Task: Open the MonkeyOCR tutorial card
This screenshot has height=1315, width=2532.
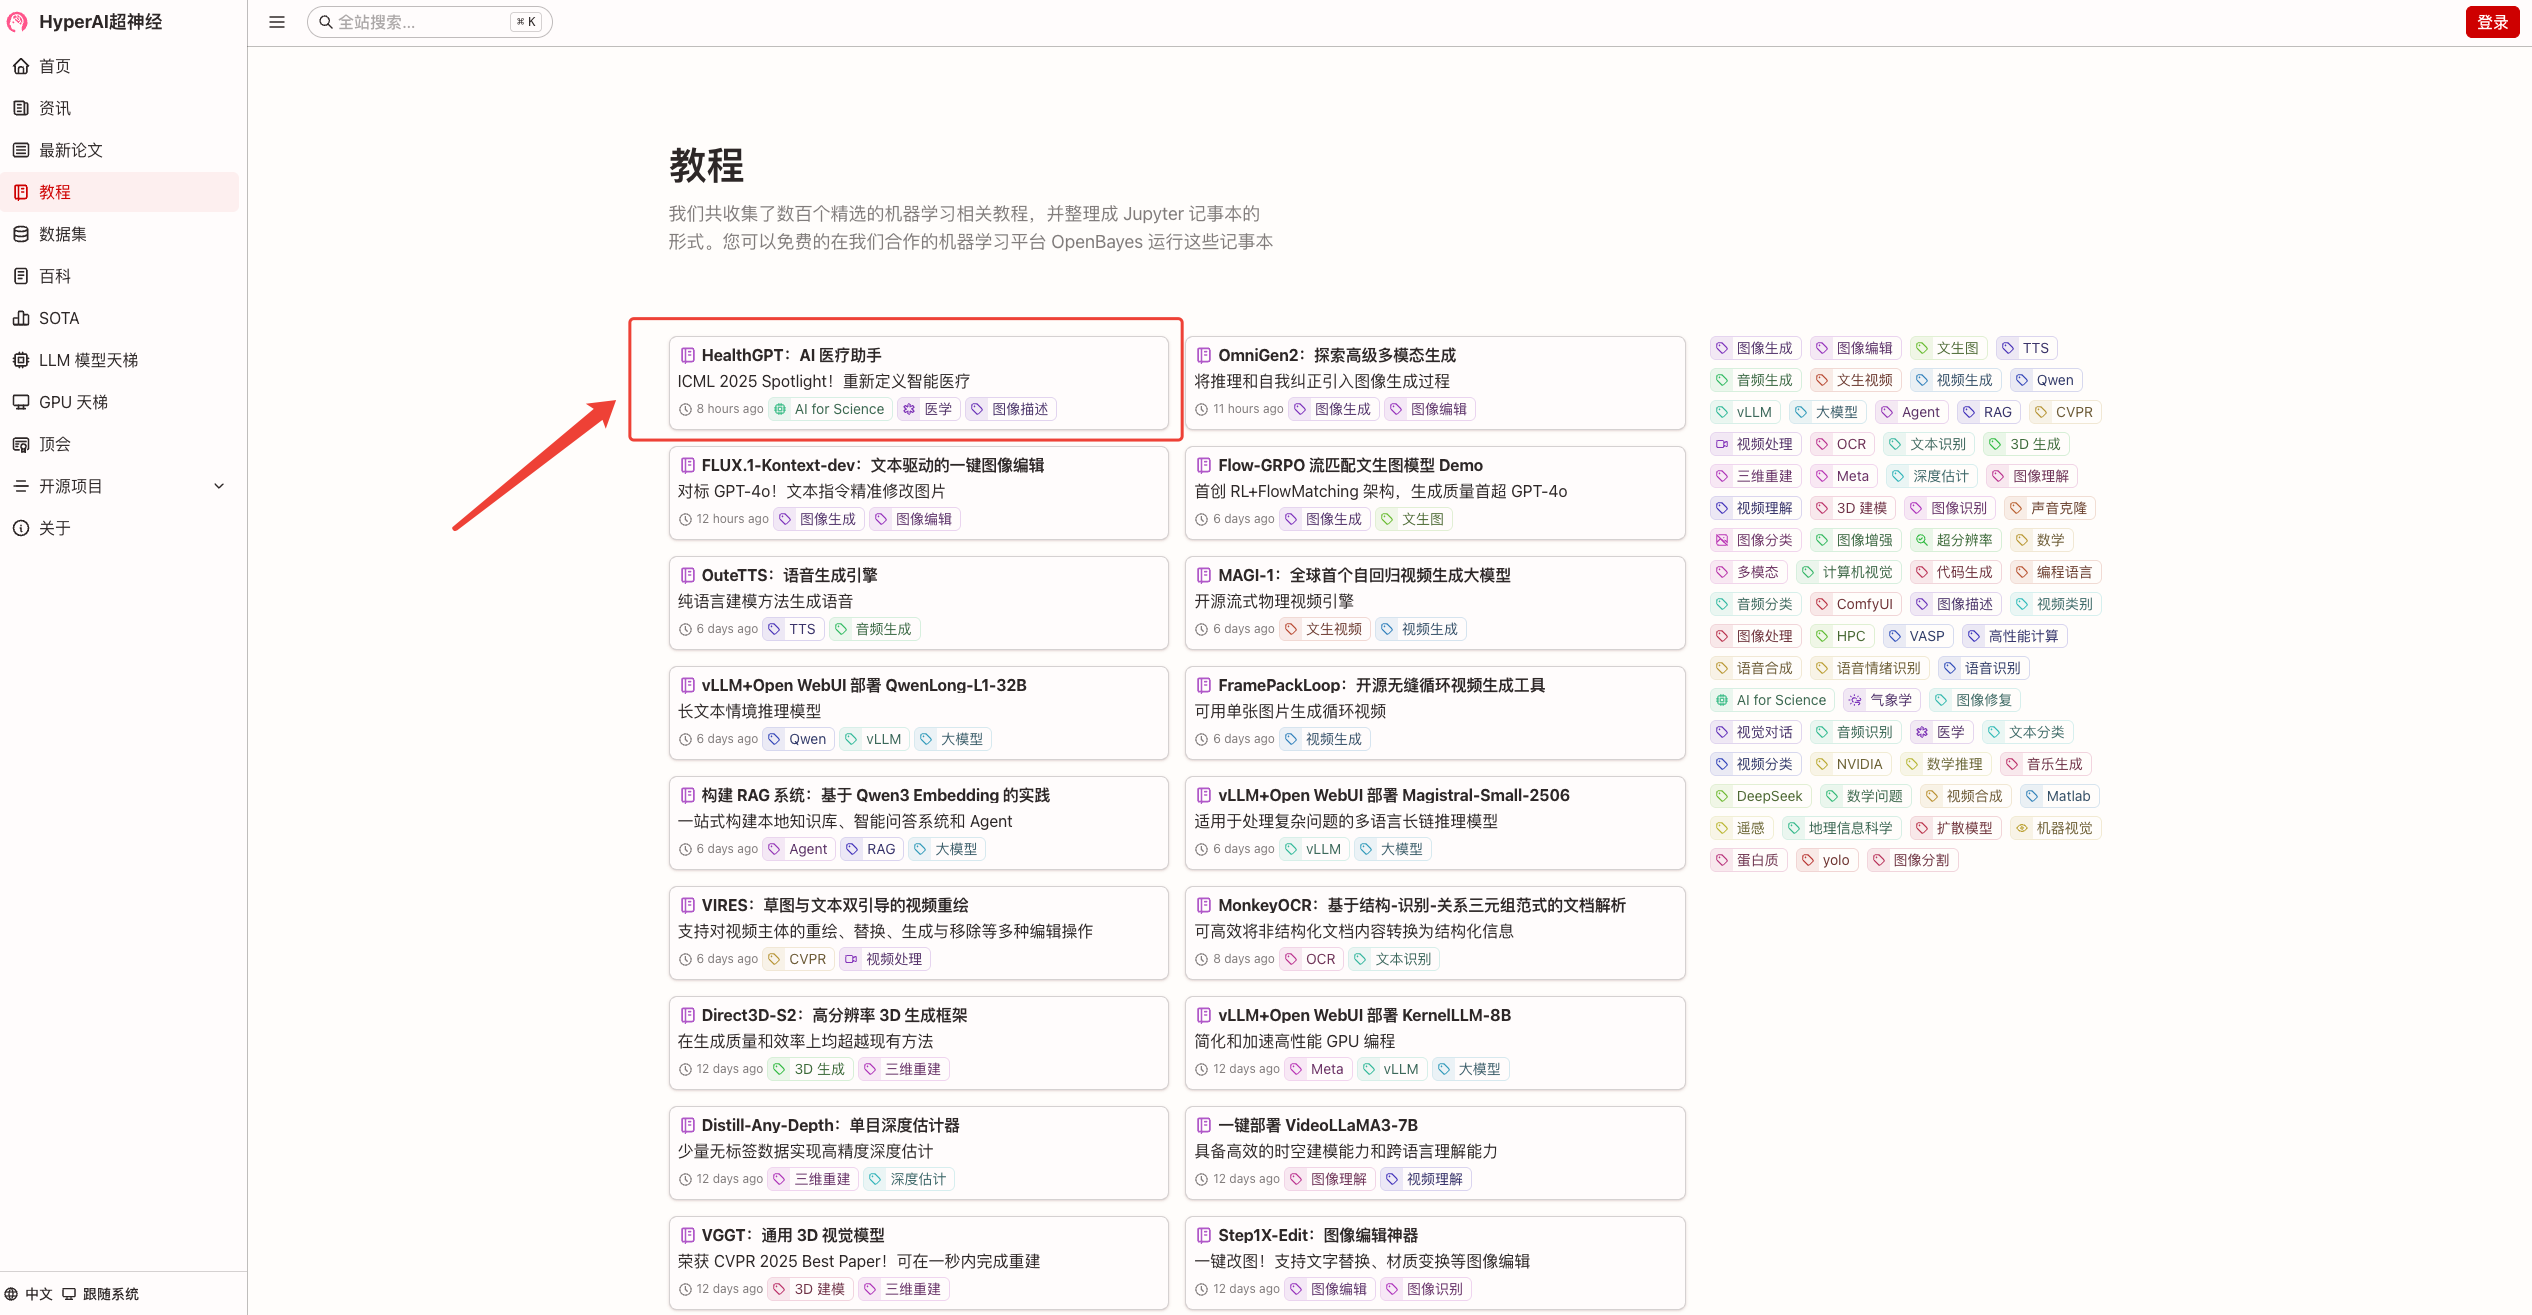Action: [1420, 905]
